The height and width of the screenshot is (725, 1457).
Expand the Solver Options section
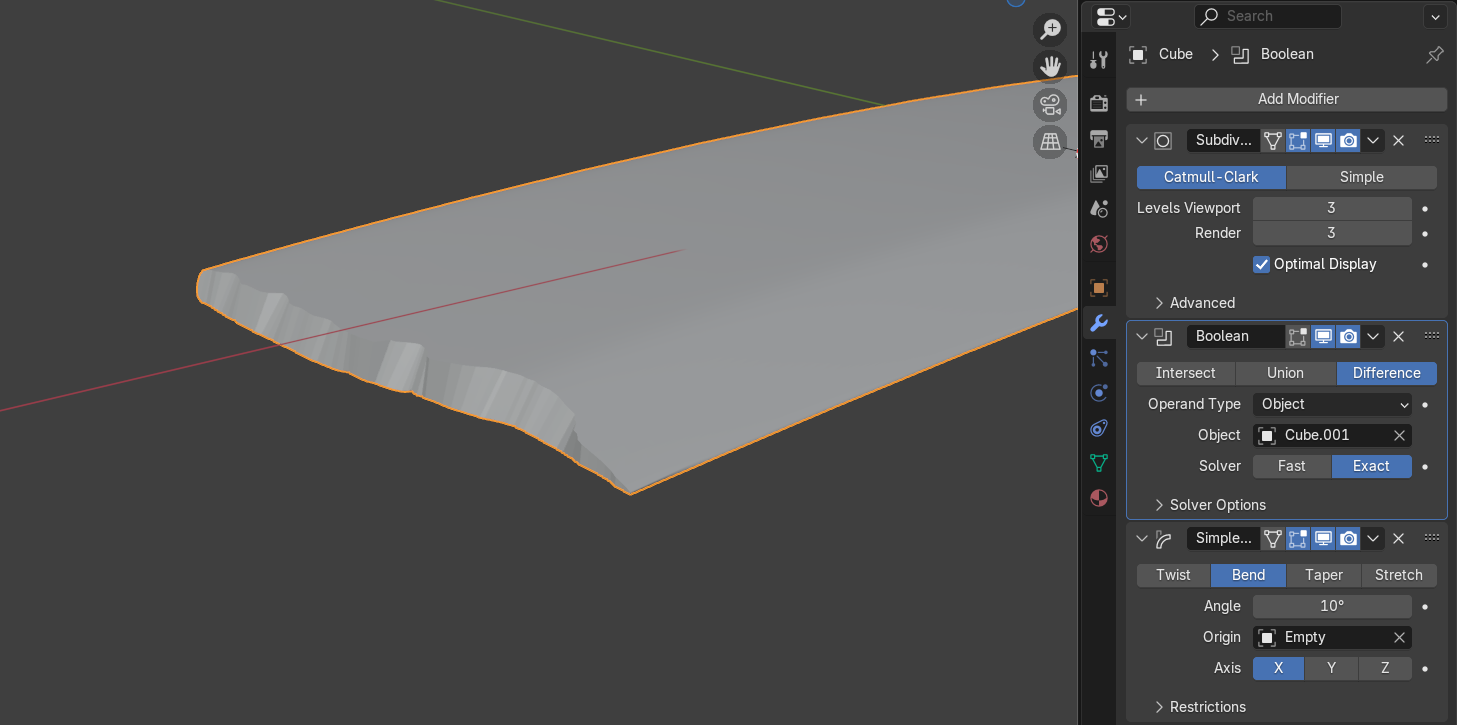coord(1217,505)
